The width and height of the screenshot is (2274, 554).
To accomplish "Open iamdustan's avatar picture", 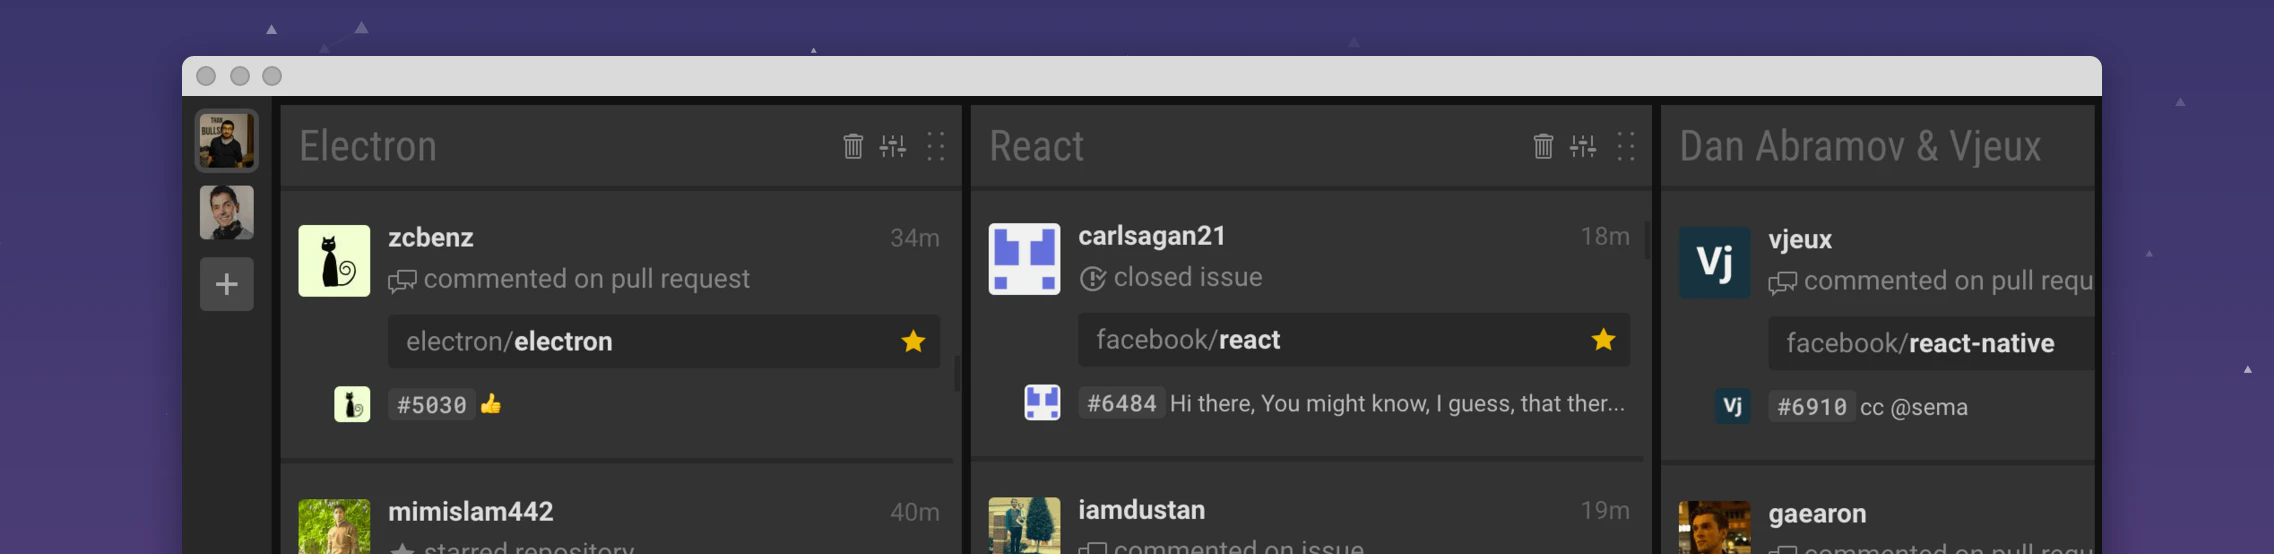I will (x=1024, y=525).
